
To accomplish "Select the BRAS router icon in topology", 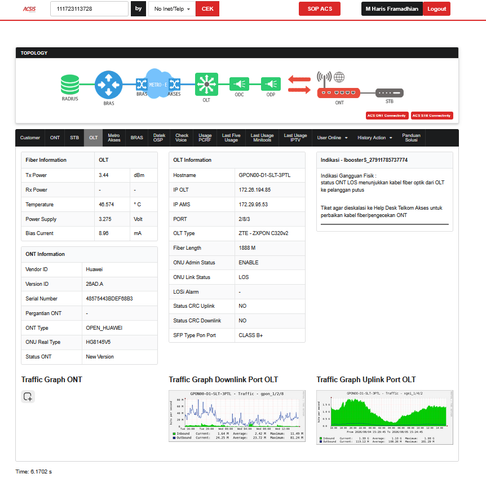I will [108, 85].
